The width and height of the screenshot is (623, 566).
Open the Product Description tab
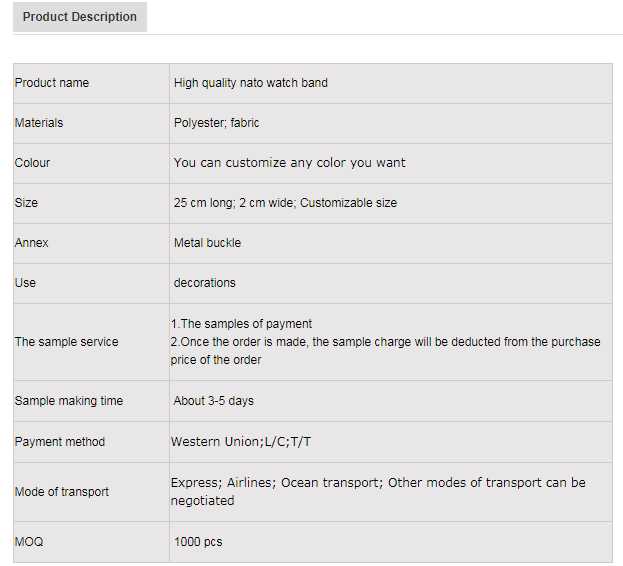coord(80,17)
